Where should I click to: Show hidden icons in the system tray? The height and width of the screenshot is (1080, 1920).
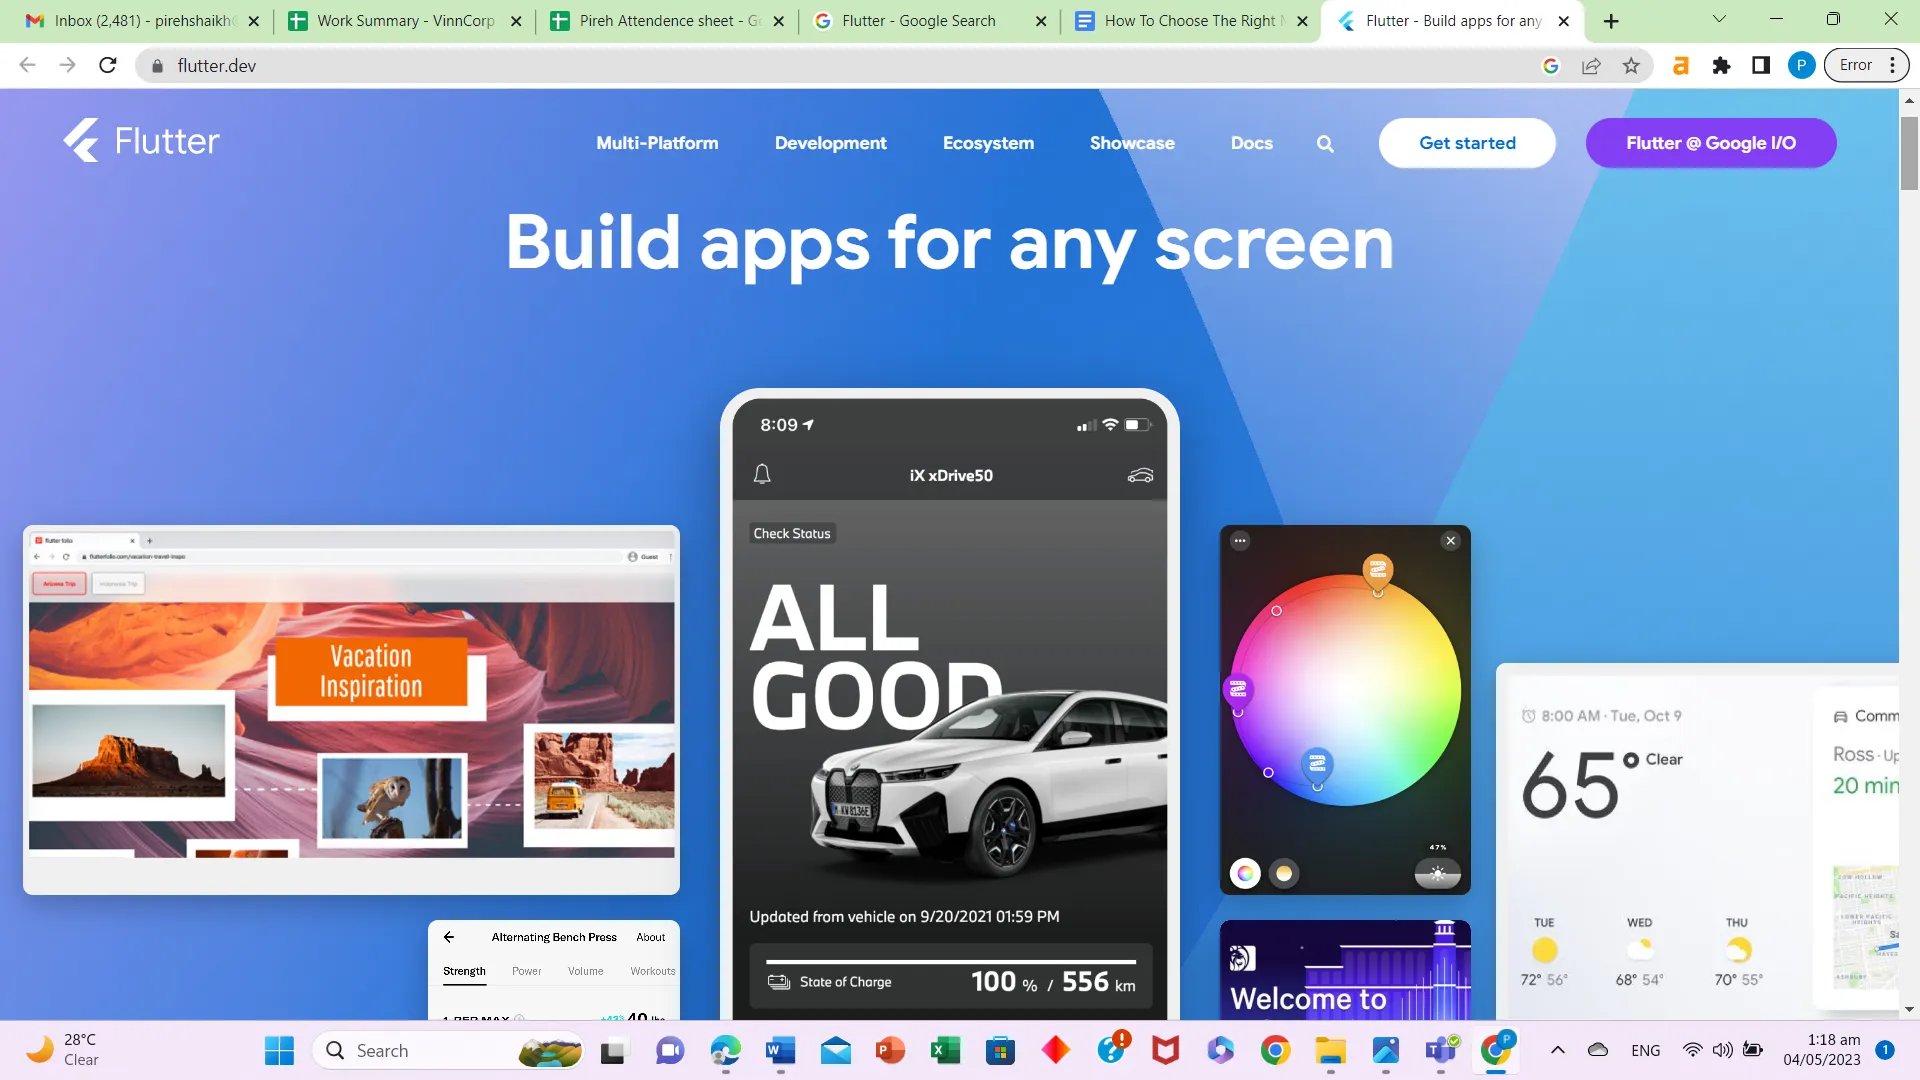[x=1558, y=1050]
